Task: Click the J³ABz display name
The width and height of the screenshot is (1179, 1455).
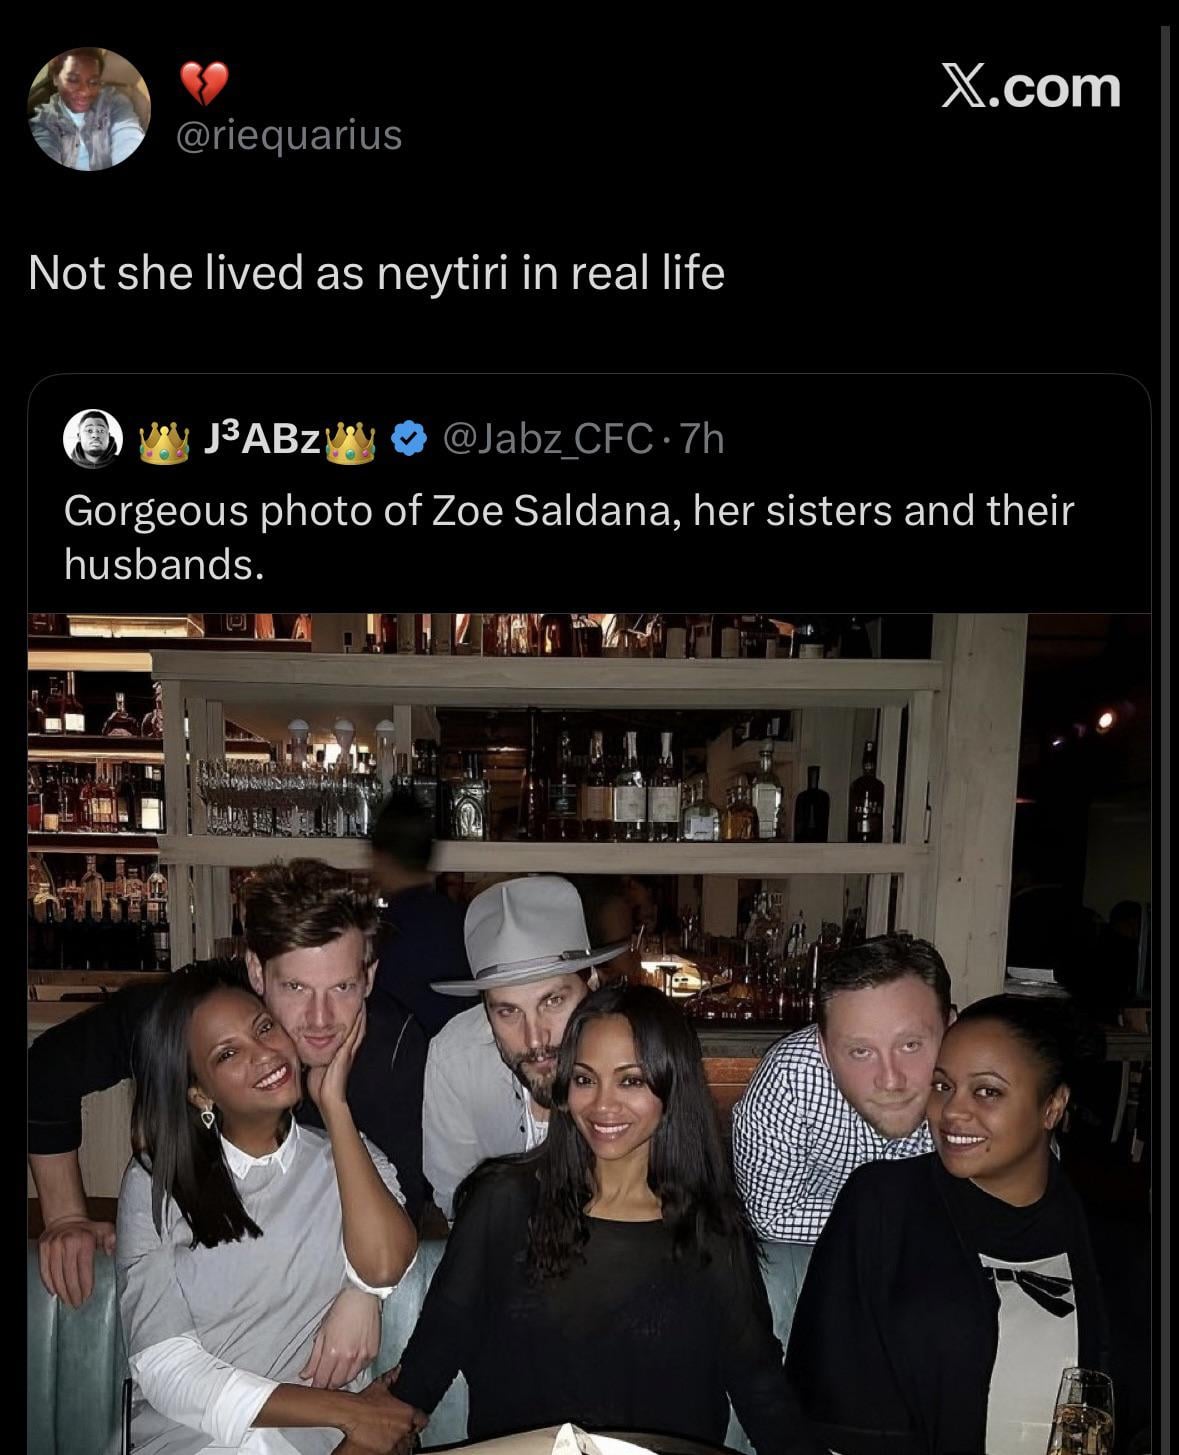Action: coord(260,439)
